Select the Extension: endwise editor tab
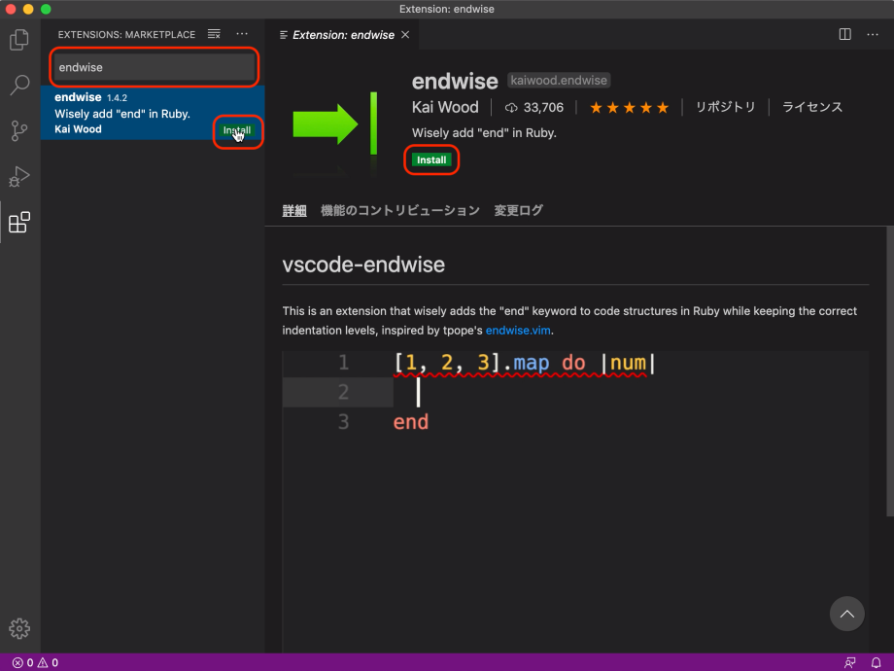The width and height of the screenshot is (894, 671). (x=343, y=35)
